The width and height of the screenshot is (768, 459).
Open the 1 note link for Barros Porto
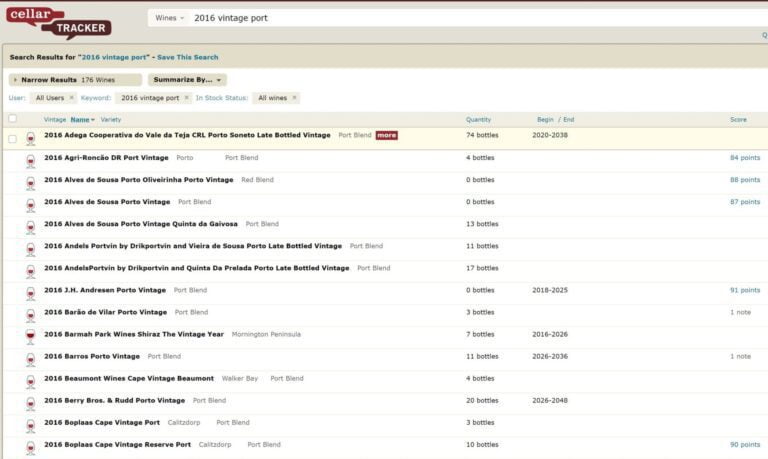(740, 356)
